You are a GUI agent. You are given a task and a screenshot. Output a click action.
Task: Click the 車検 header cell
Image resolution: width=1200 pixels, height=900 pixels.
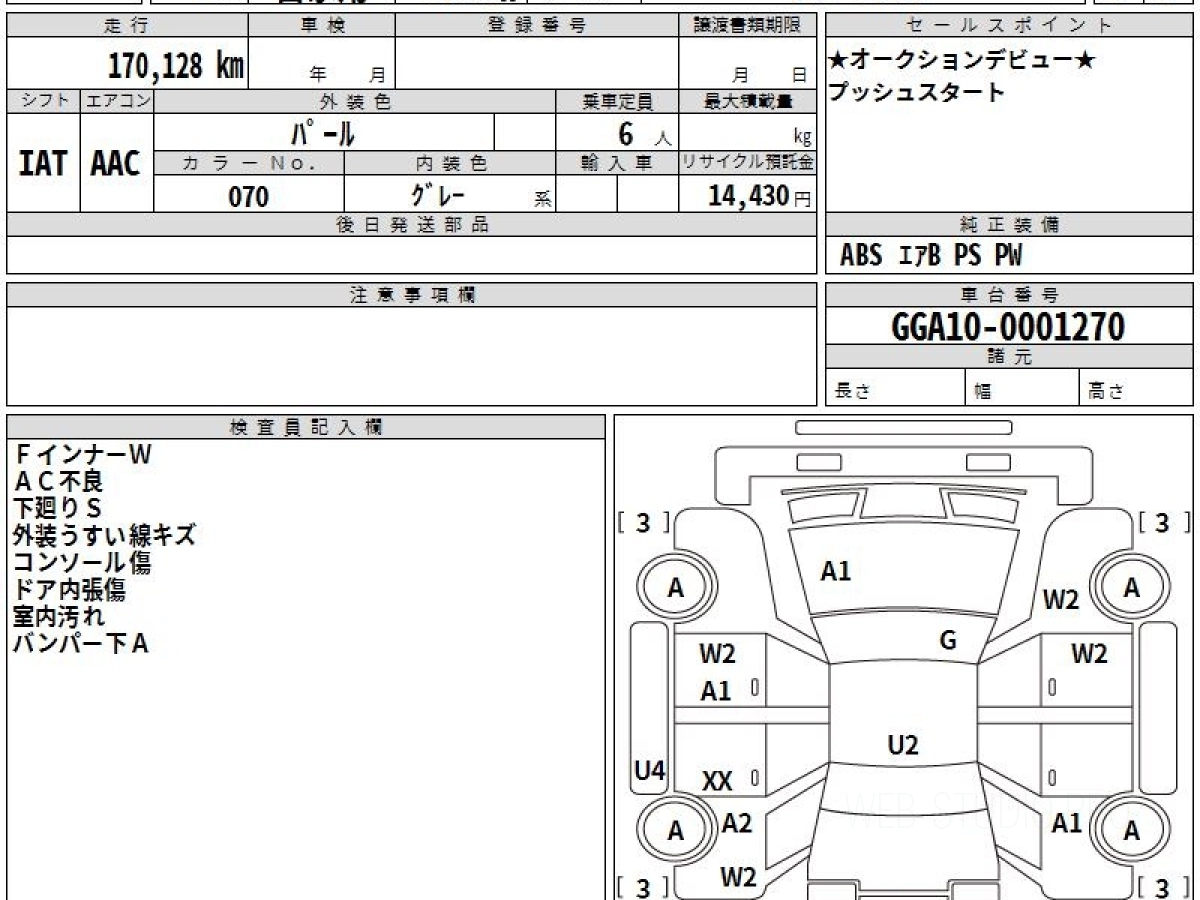pos(322,26)
